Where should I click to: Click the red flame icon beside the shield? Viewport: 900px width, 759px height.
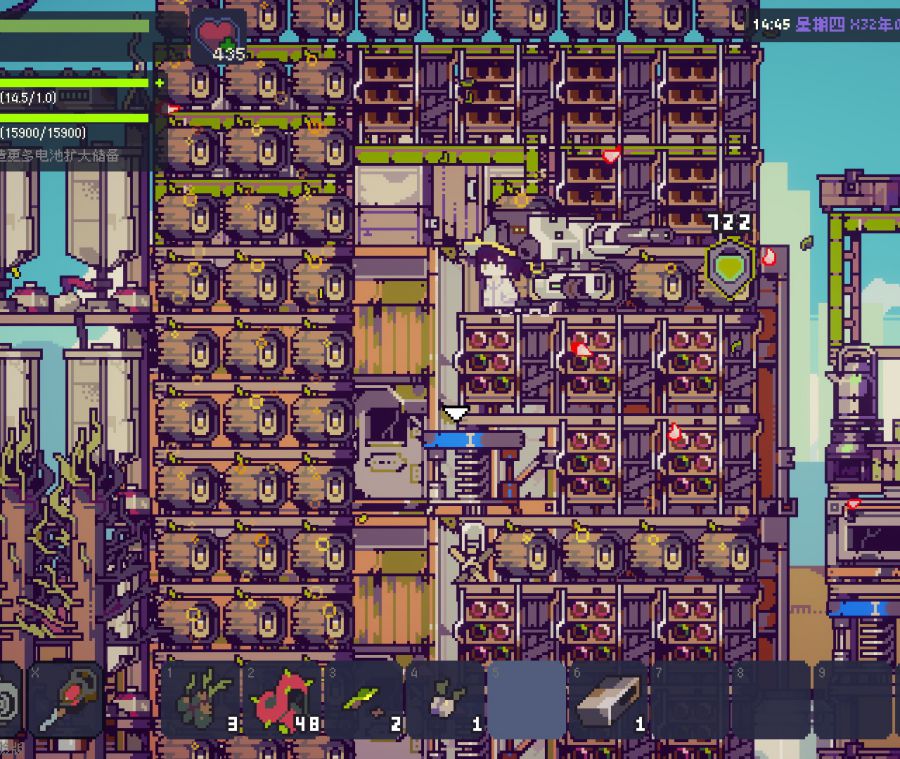coord(768,256)
